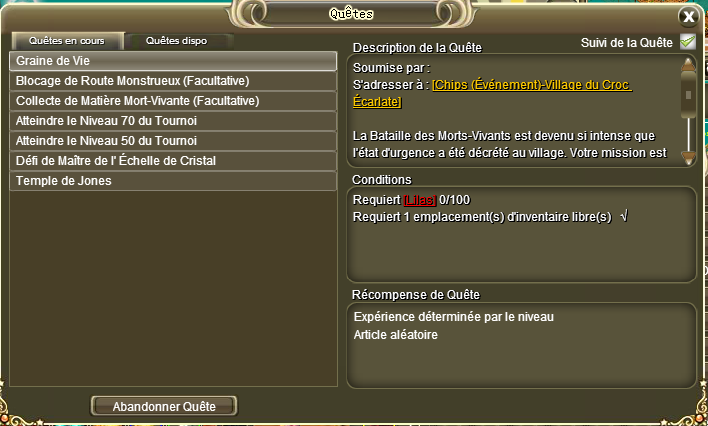Click the Abandonner Quête button

164,406
